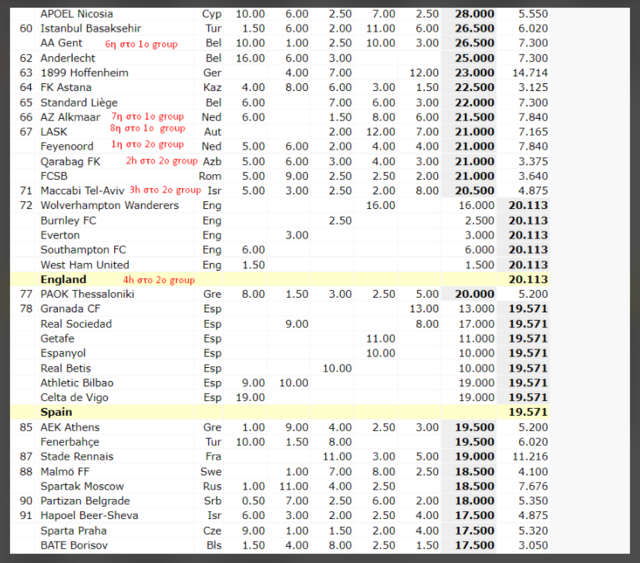Click total 28.000 in APOEL Nicosia row
Image resolution: width=640 pixels, height=563 pixels.
pos(474,14)
